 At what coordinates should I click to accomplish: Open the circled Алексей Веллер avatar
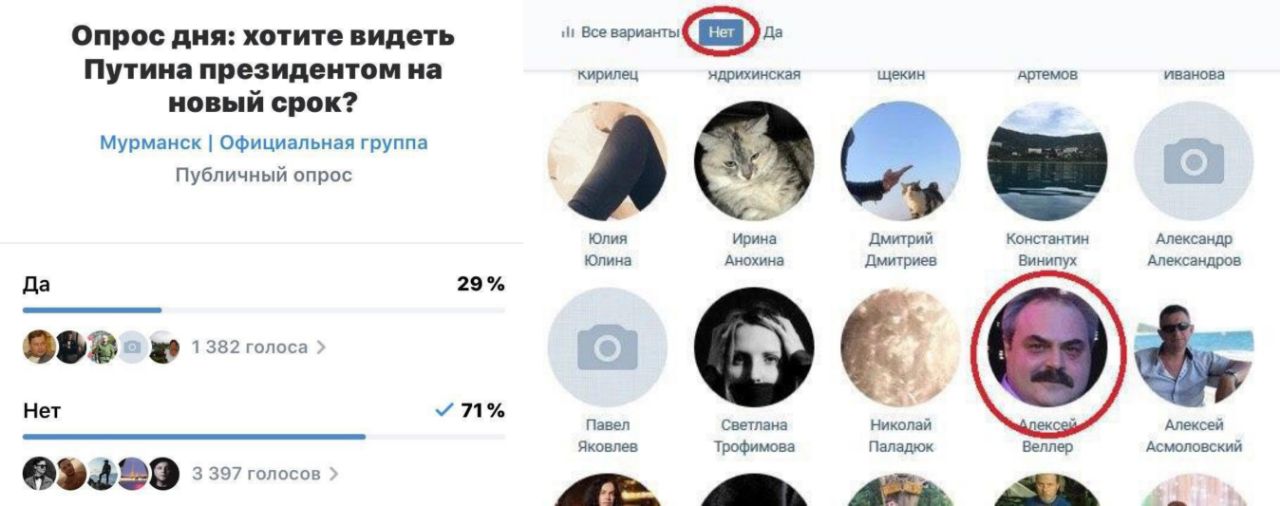click(1047, 347)
